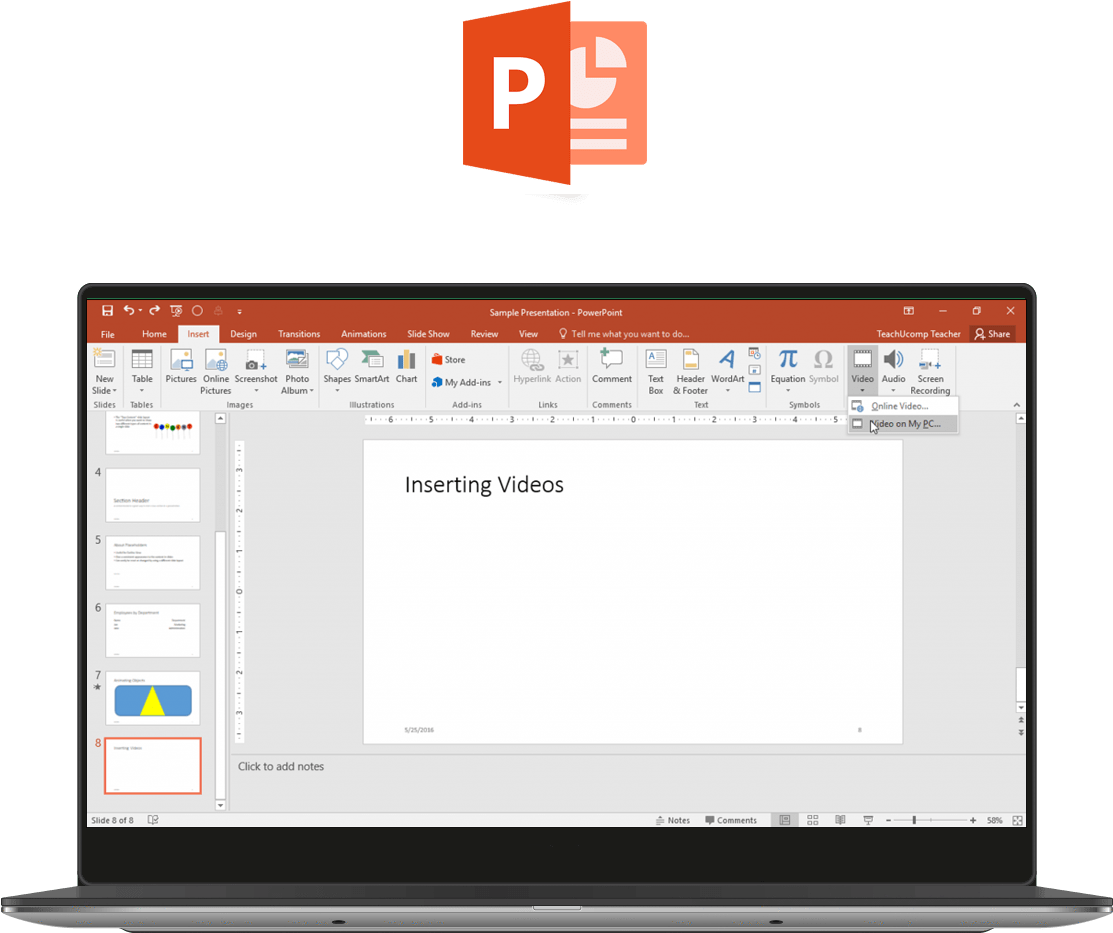Choose 'Video on My PC...' menu option
The image size is (1113, 933).
click(902, 424)
